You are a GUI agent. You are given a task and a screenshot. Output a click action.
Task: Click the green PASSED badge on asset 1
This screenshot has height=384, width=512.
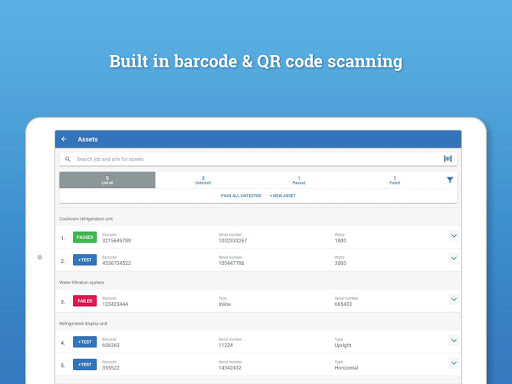point(85,237)
